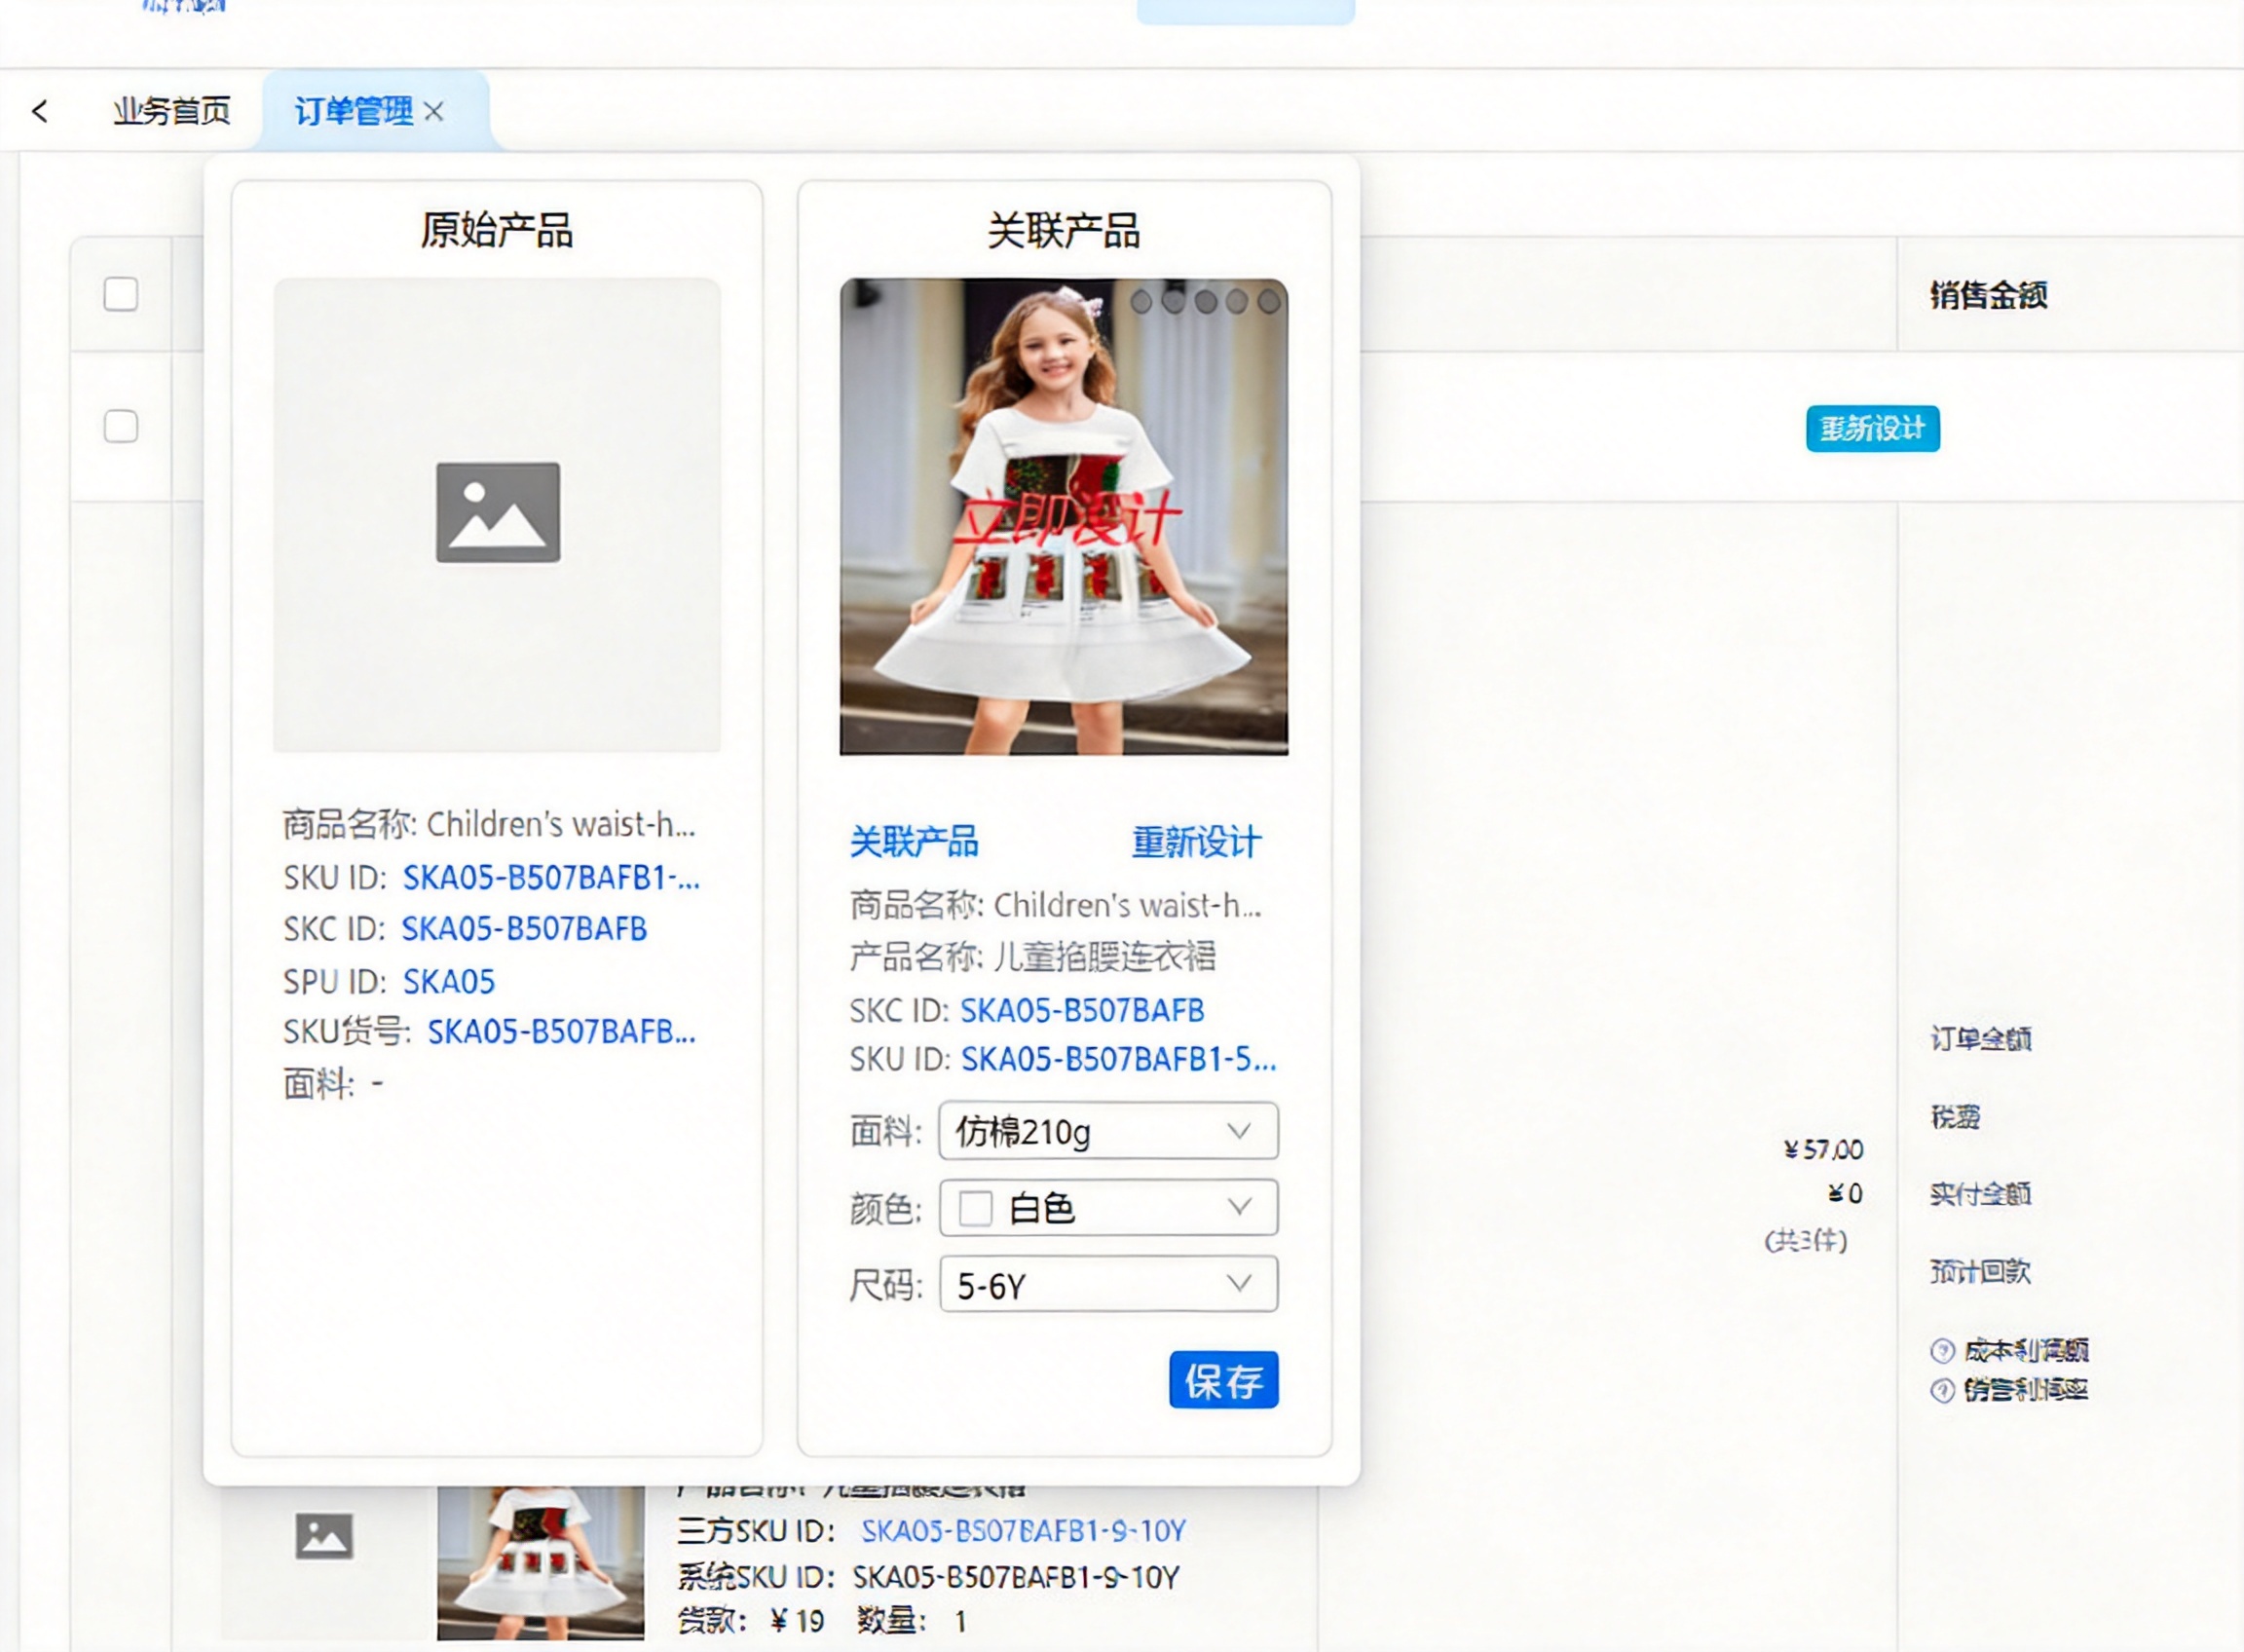Click the small image placeholder icon in the order row
This screenshot has width=2244, height=1652.
click(x=324, y=1536)
